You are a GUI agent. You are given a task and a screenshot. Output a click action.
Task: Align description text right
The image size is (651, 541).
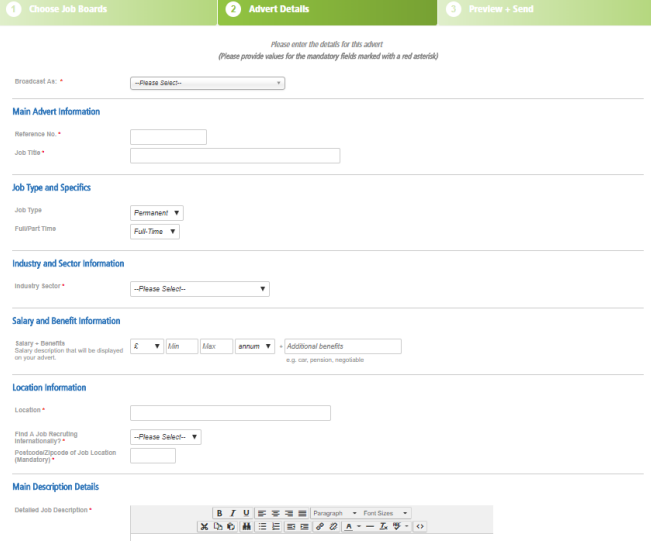(289, 513)
